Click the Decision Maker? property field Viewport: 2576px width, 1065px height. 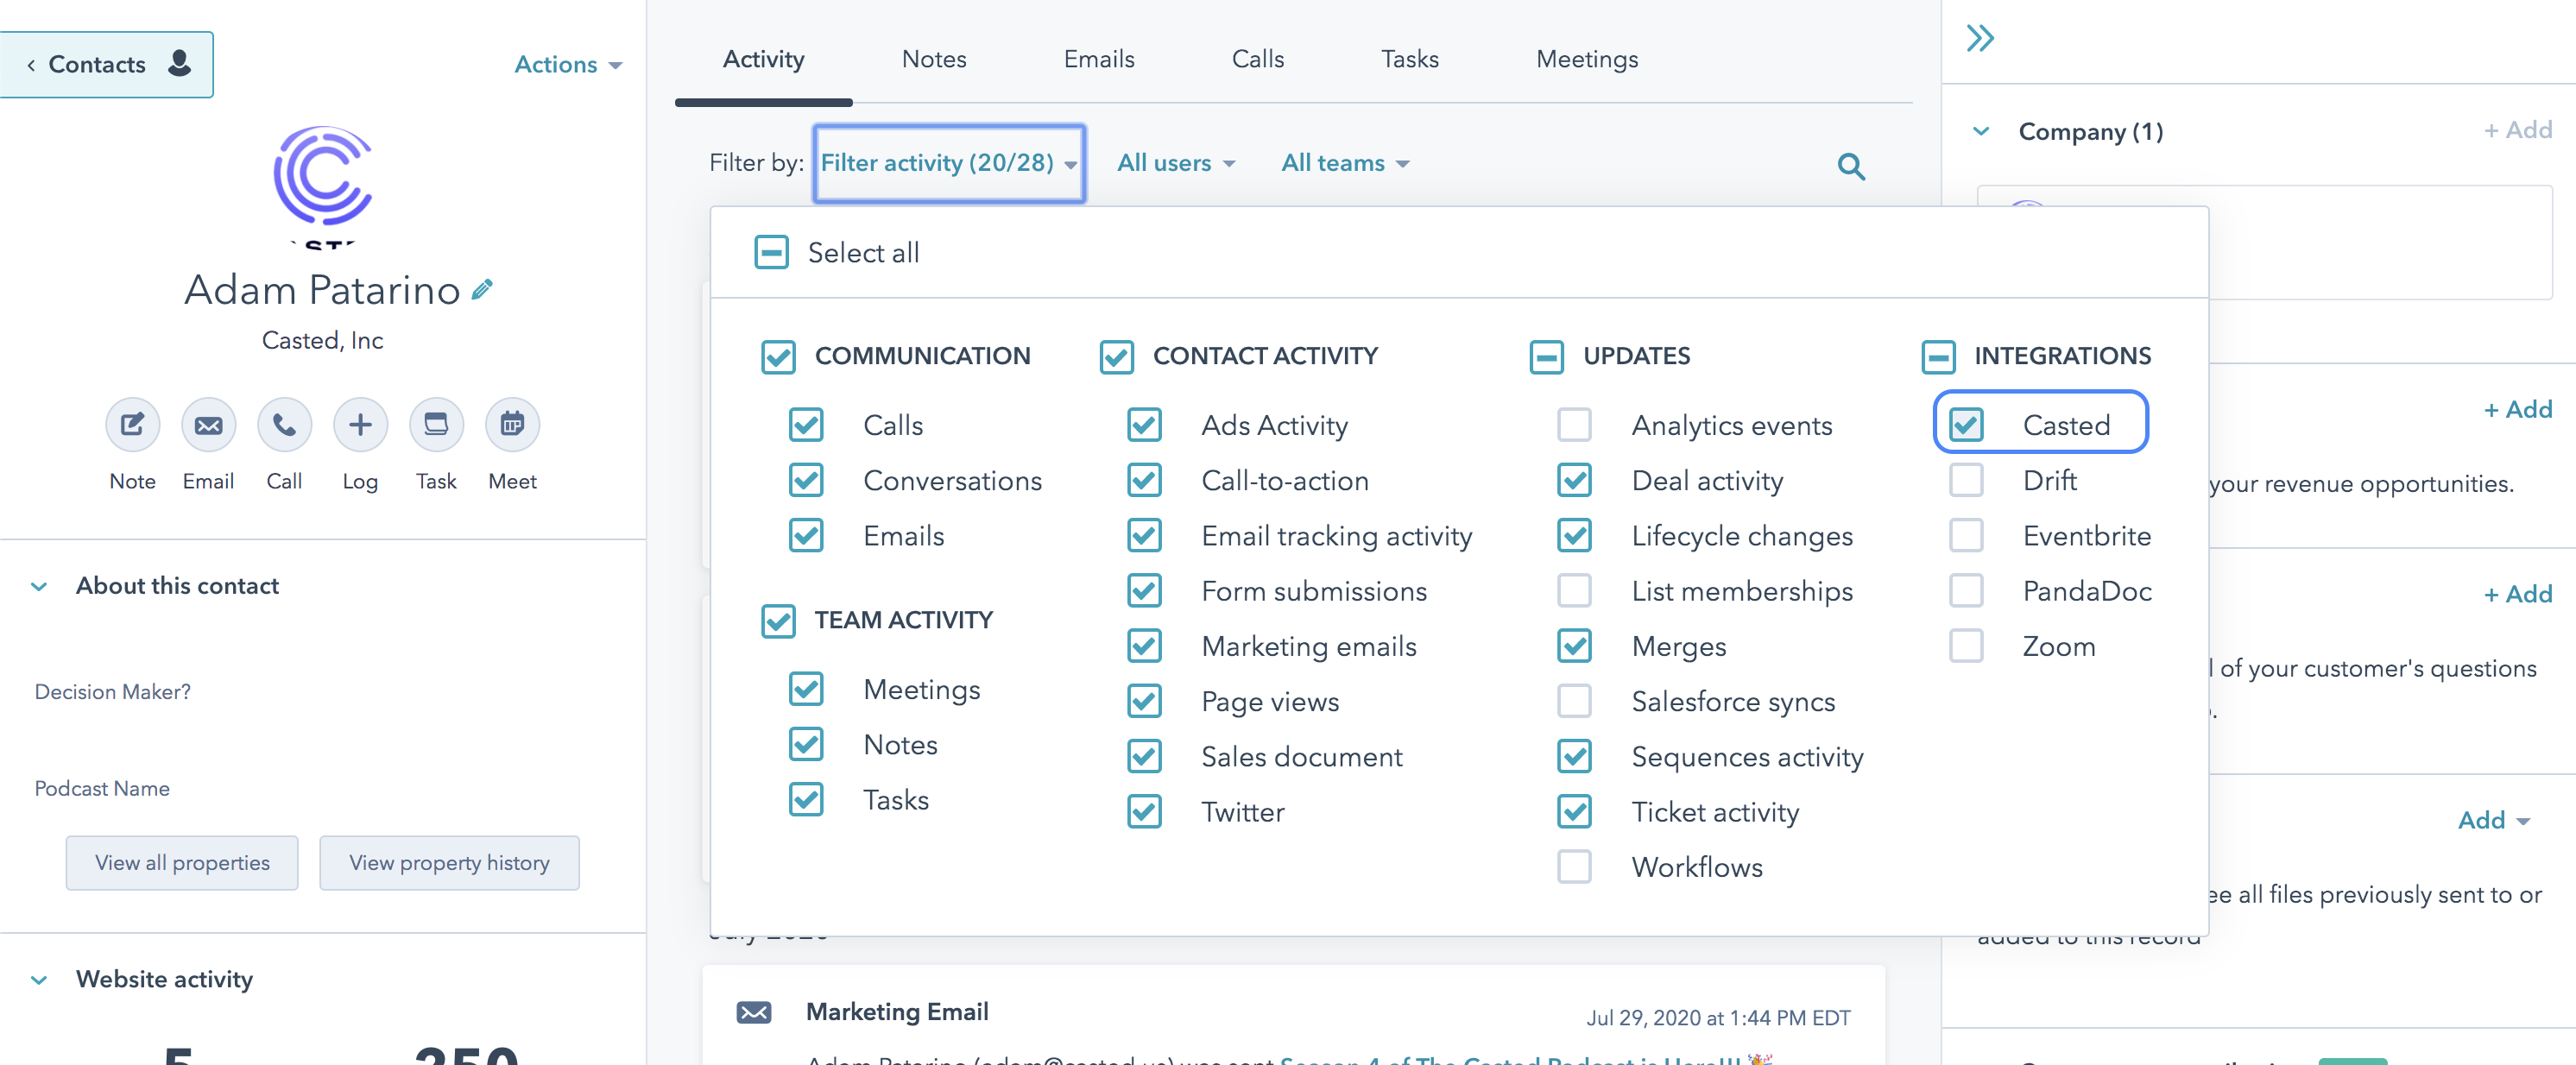tap(112, 692)
